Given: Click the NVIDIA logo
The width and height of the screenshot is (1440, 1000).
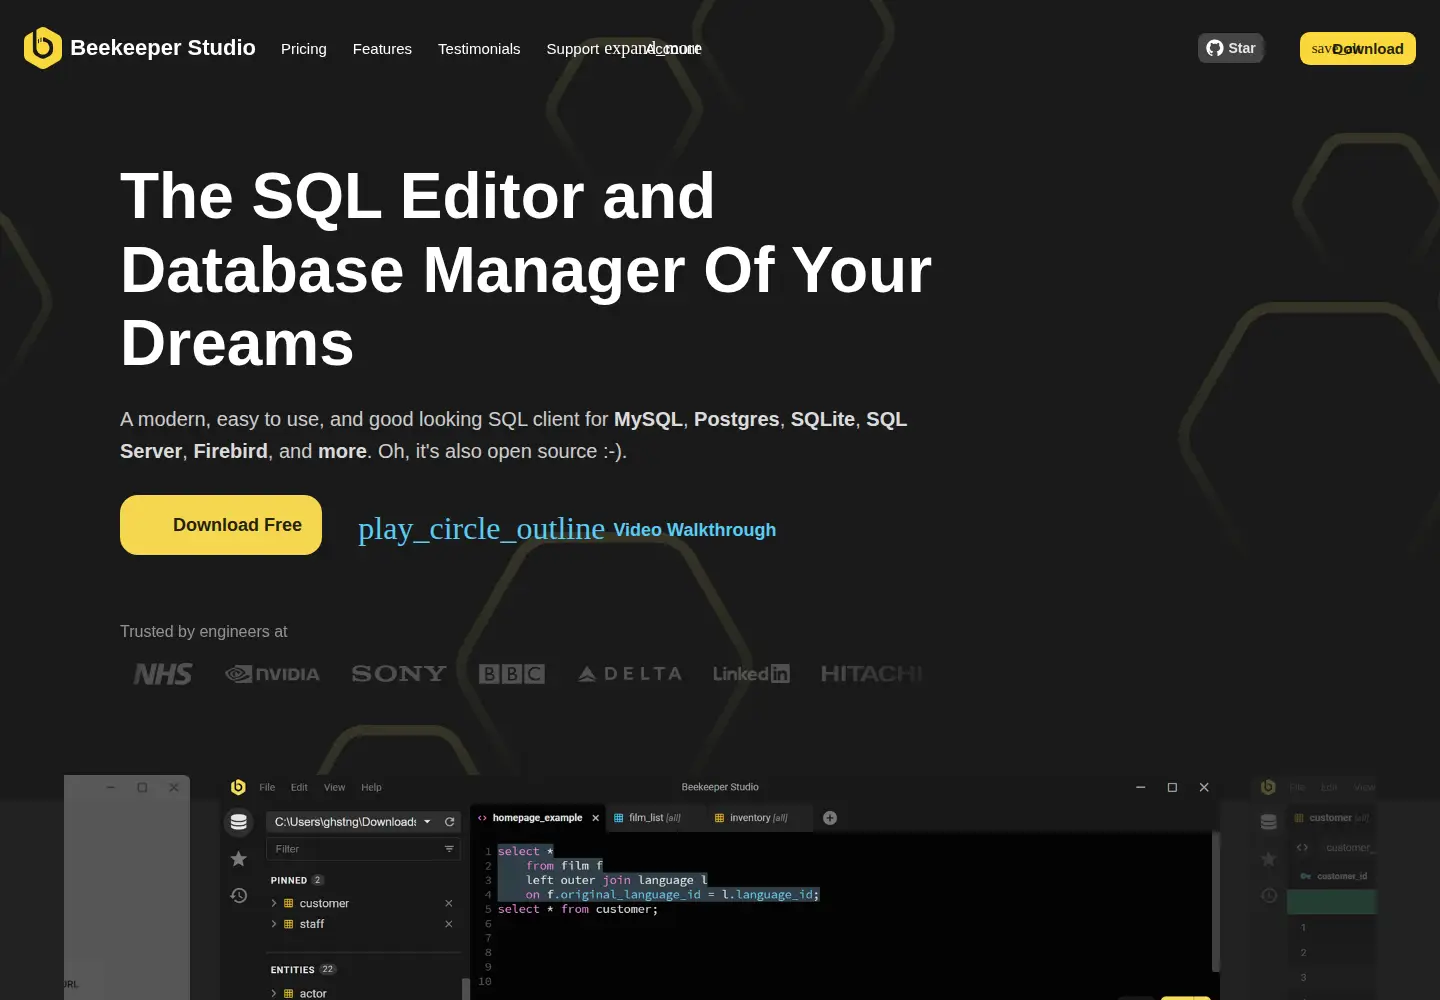Looking at the screenshot, I should (x=273, y=674).
